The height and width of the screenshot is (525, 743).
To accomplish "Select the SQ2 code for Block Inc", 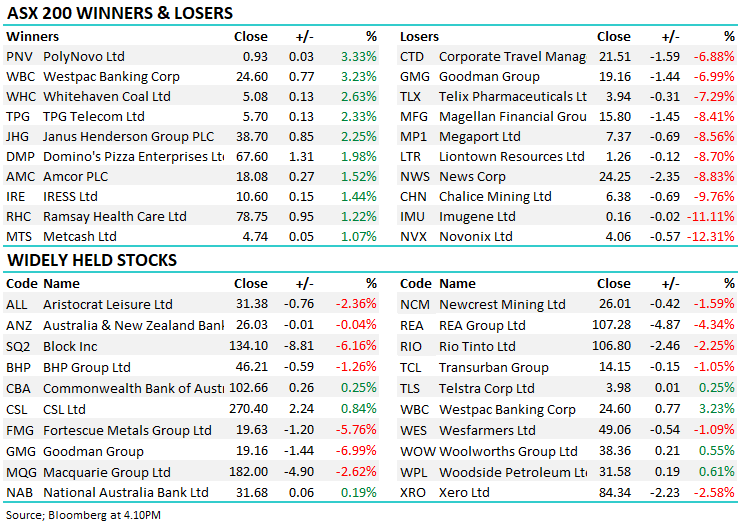I will pos(20,347).
